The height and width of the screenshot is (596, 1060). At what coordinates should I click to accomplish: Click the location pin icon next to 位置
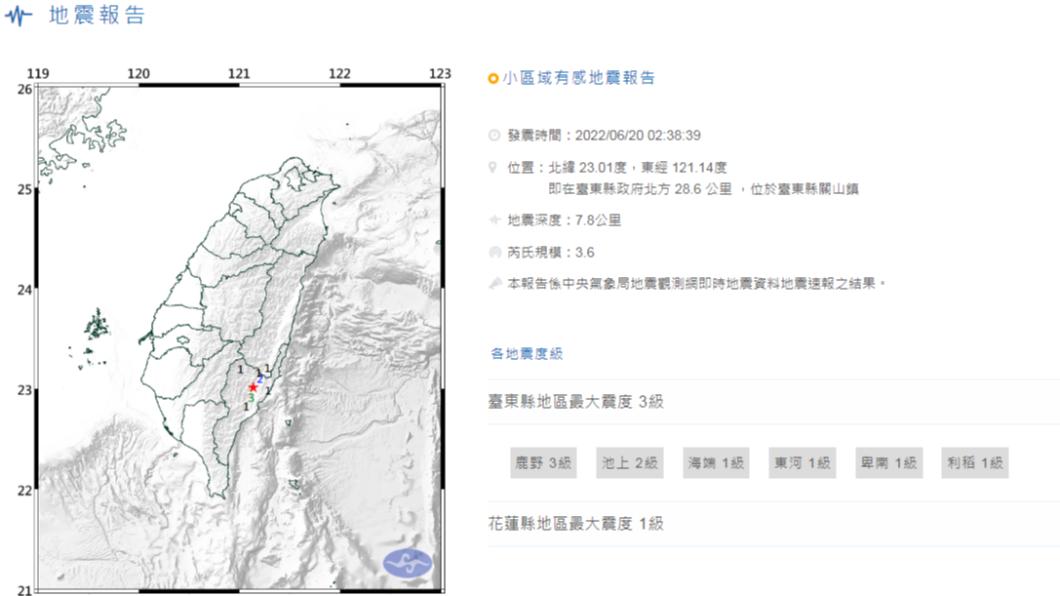tap(493, 168)
